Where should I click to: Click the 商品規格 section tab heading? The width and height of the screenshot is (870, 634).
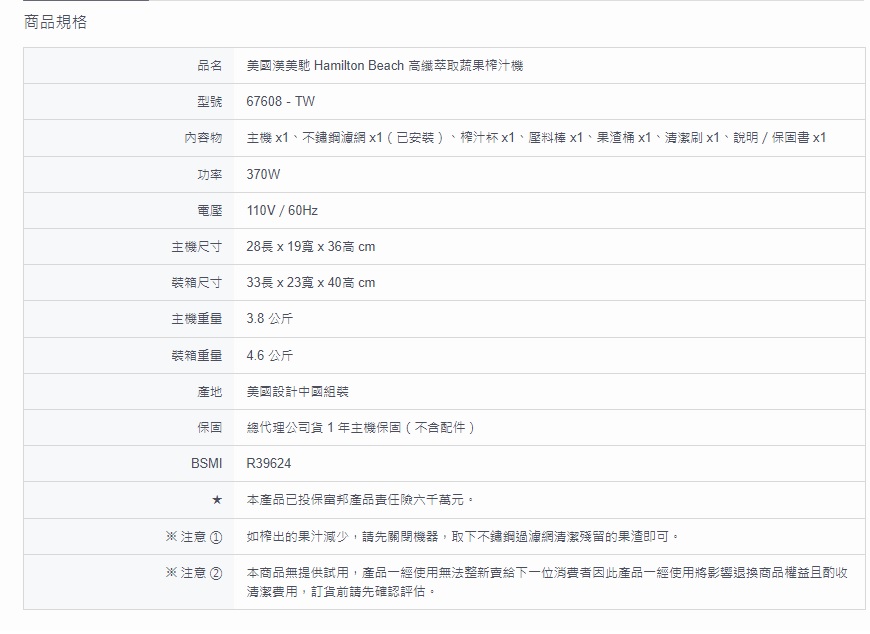point(55,22)
